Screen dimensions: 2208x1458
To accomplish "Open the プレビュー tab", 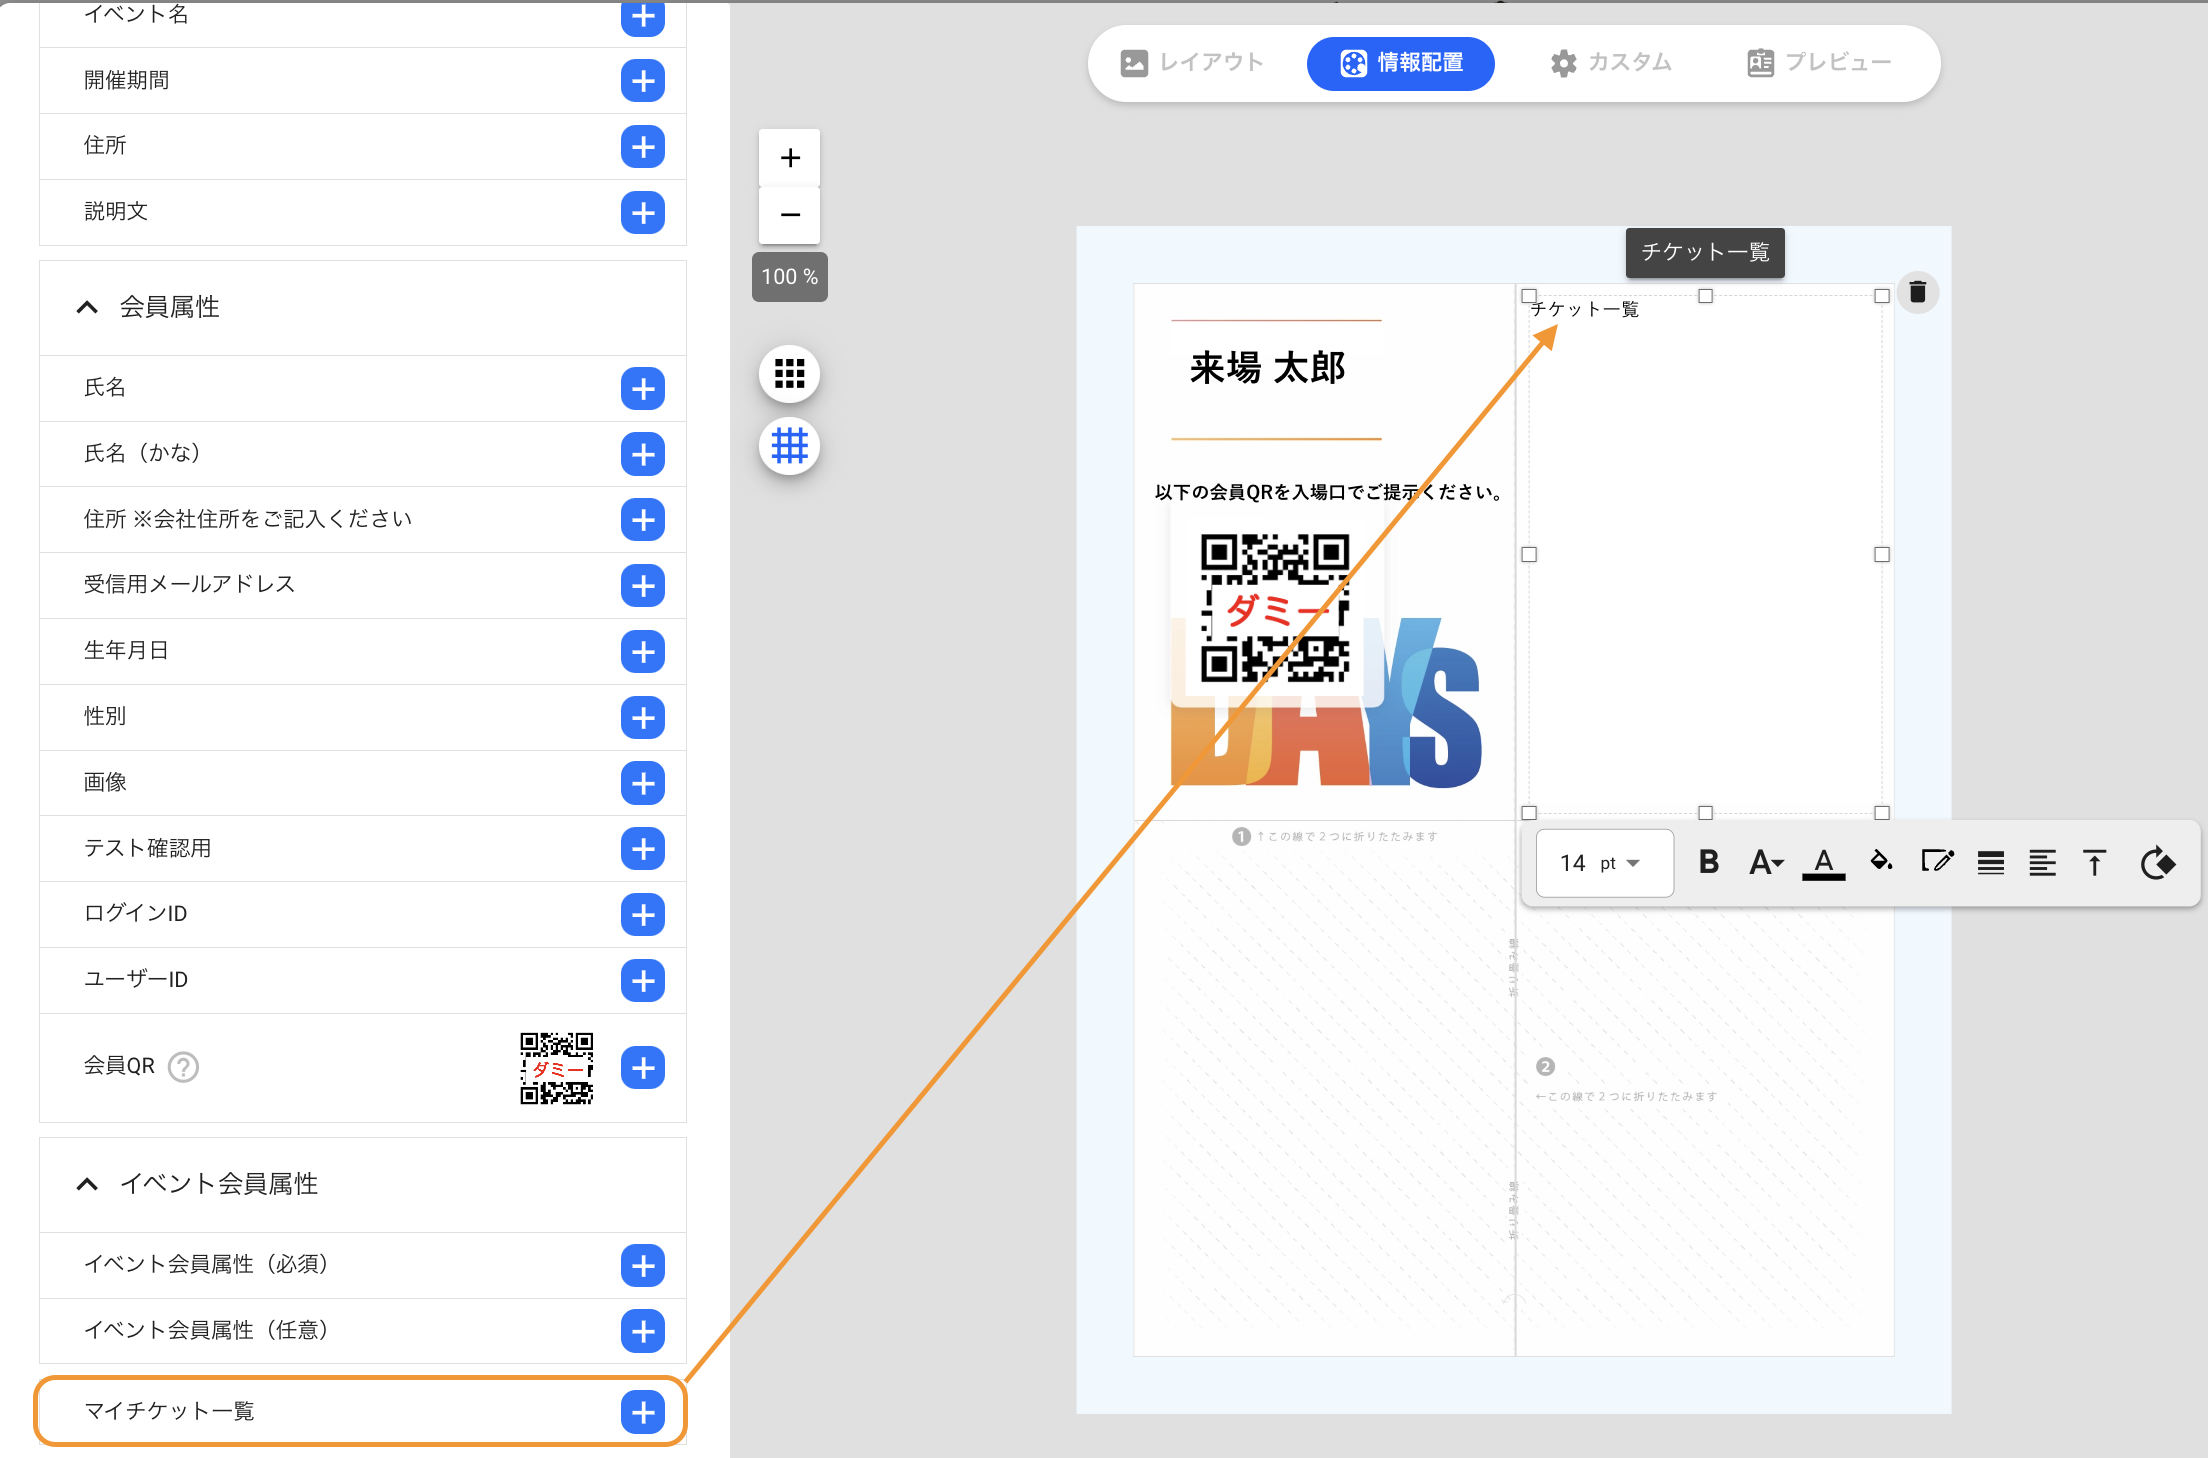I will click(1819, 63).
